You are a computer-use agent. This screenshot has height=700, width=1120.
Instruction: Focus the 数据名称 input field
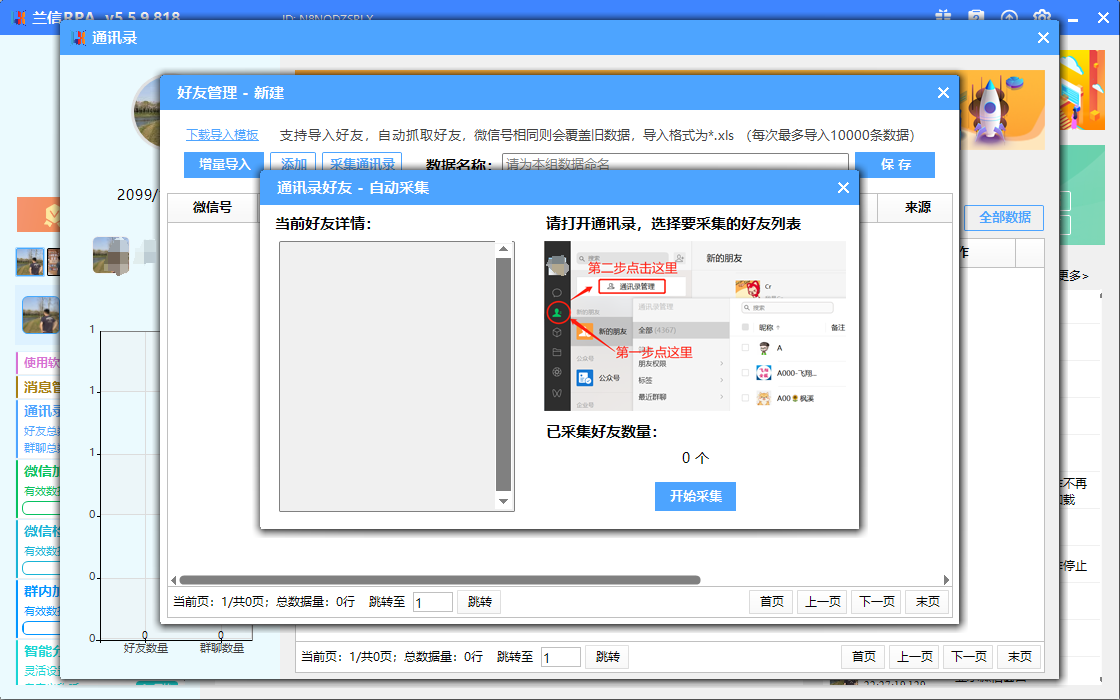click(x=675, y=165)
